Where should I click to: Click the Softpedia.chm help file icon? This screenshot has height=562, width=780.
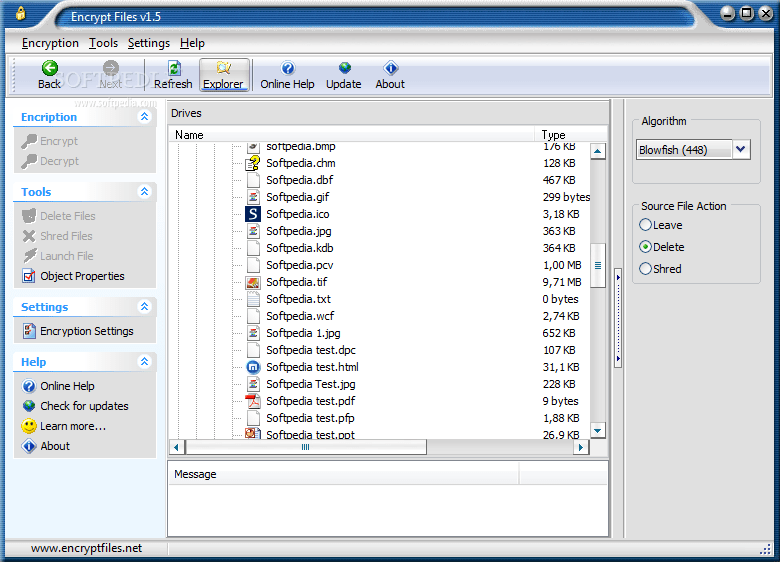click(253, 163)
